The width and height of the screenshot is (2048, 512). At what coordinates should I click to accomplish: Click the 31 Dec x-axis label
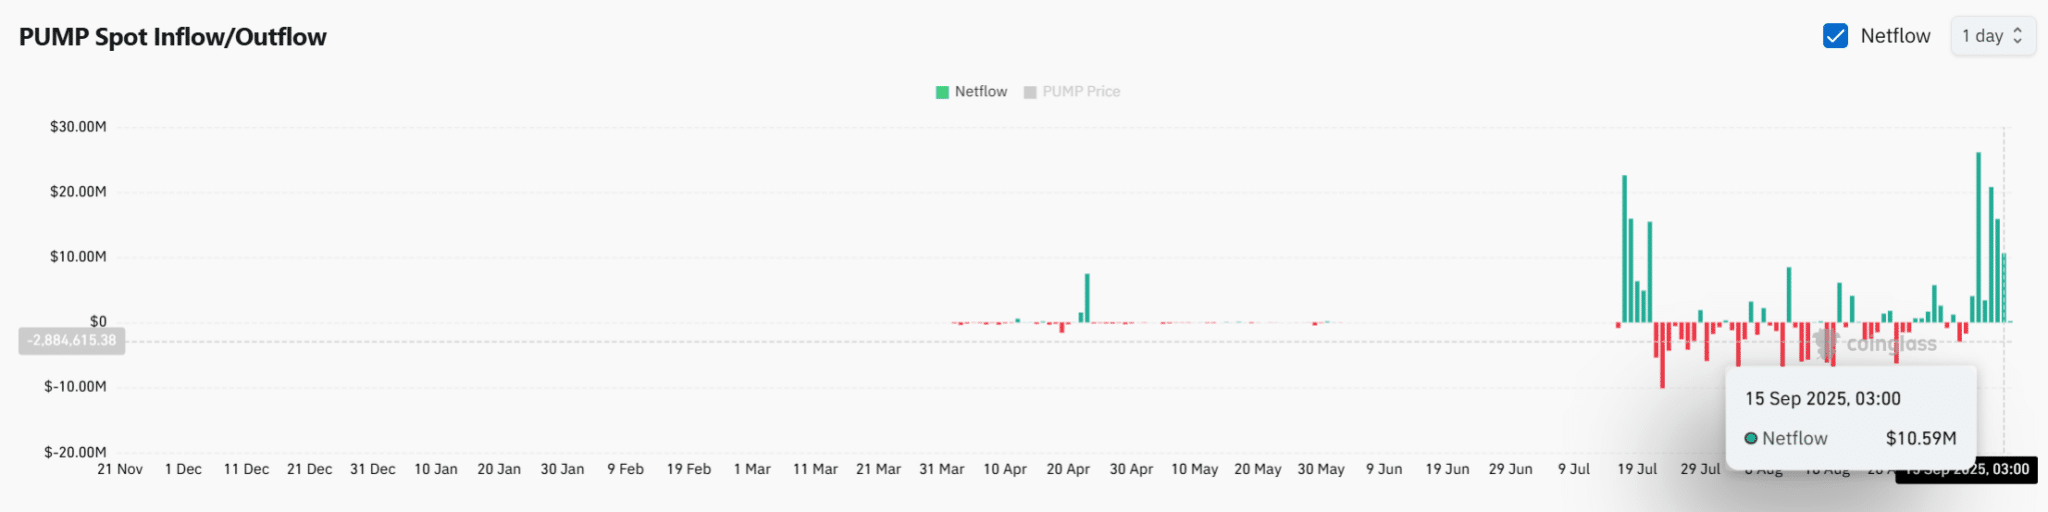[373, 469]
